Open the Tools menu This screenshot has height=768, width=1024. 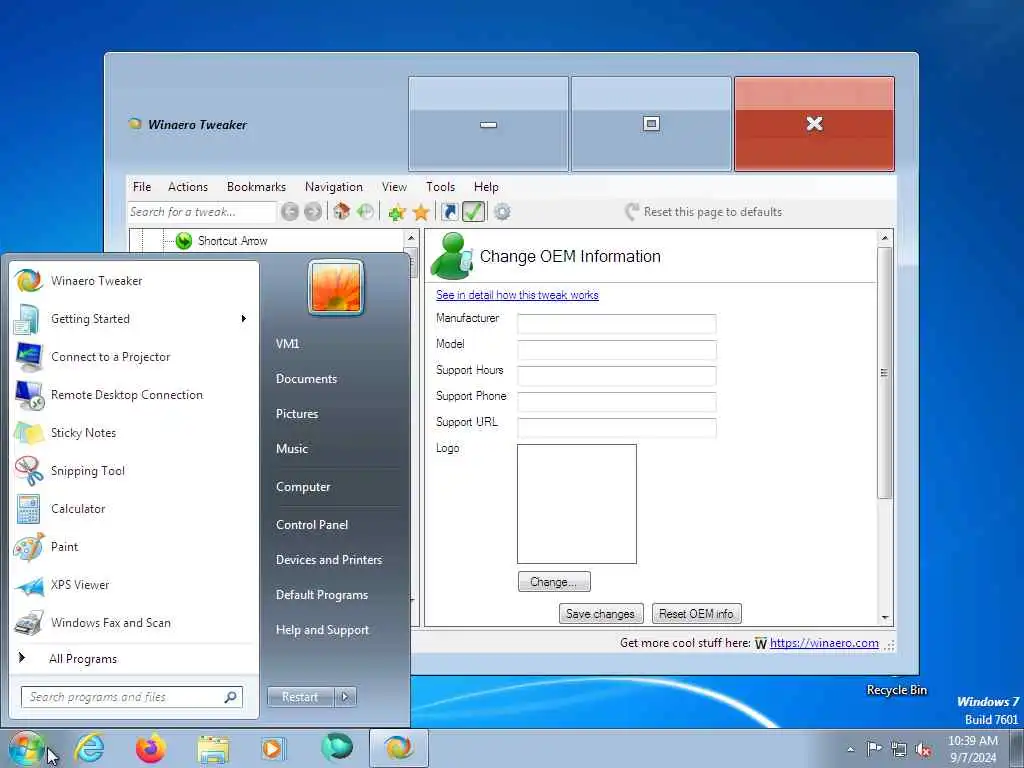tap(440, 187)
